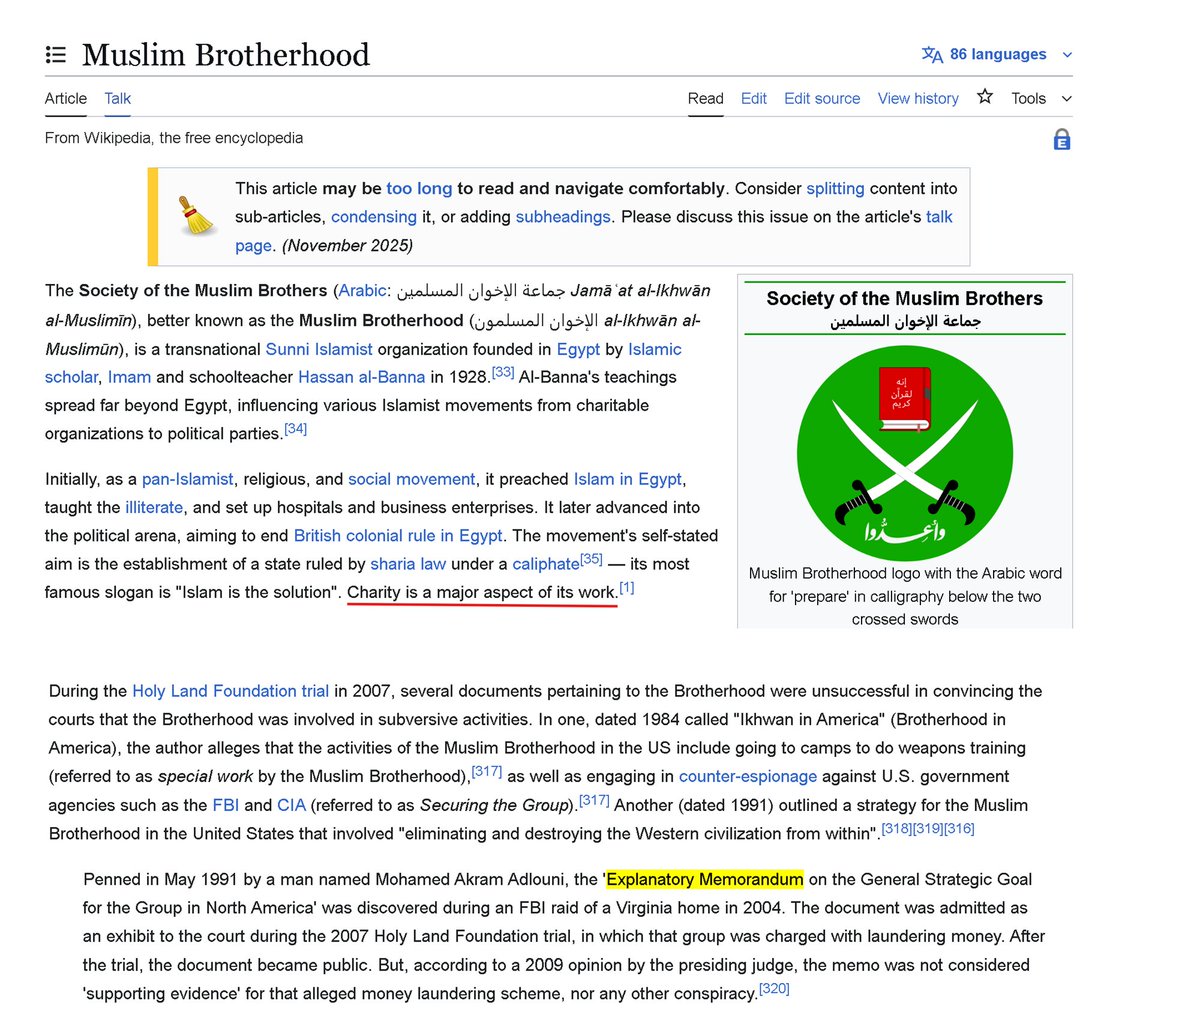Switch to Read mode
The height and width of the screenshot is (1021, 1200).
point(705,98)
